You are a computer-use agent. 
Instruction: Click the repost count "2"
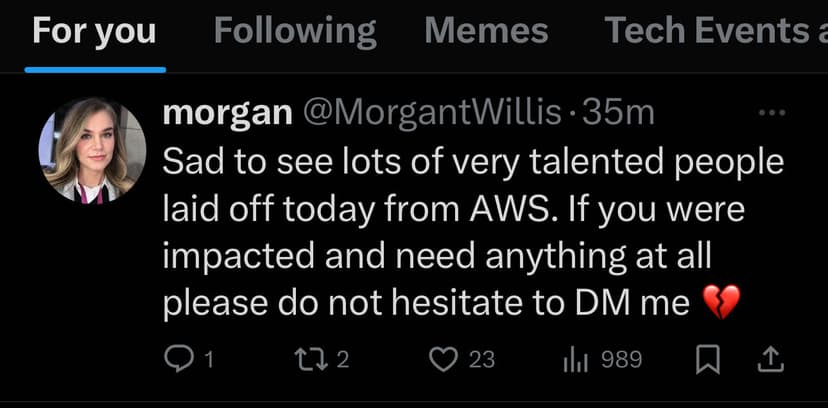click(342, 359)
